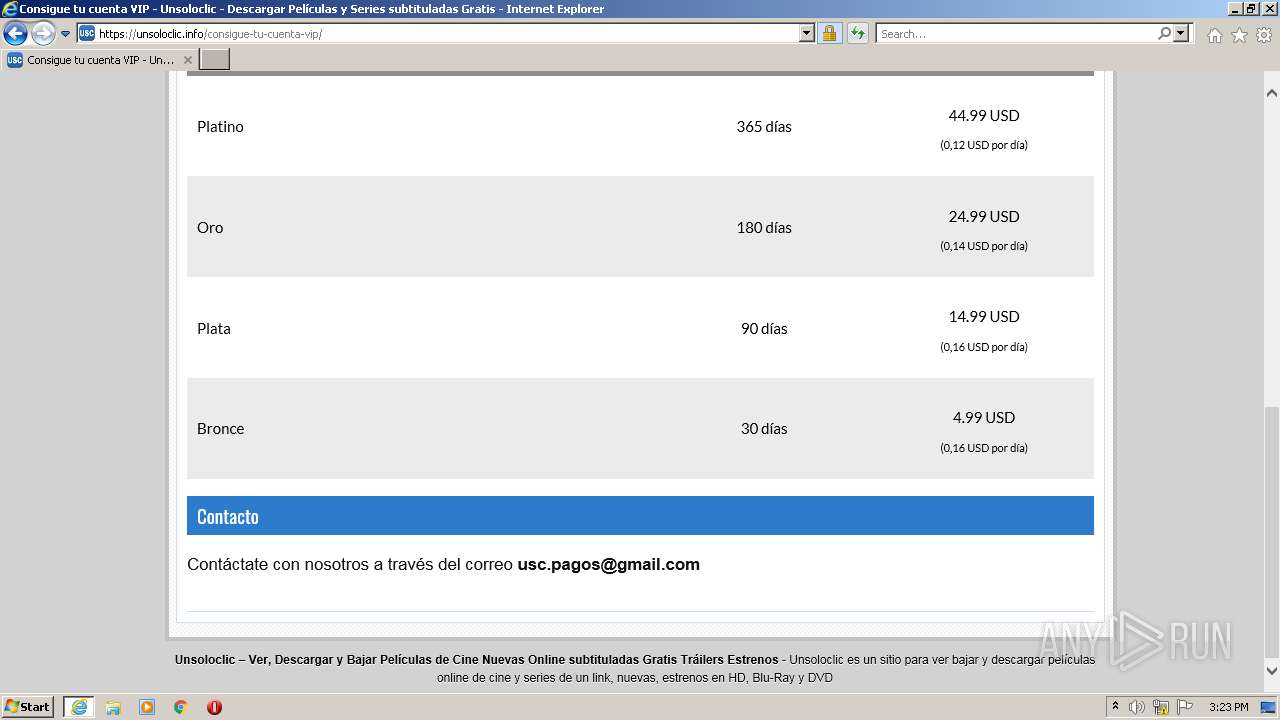Click the Oro plan name
This screenshot has height=720, width=1280.
[x=210, y=228]
